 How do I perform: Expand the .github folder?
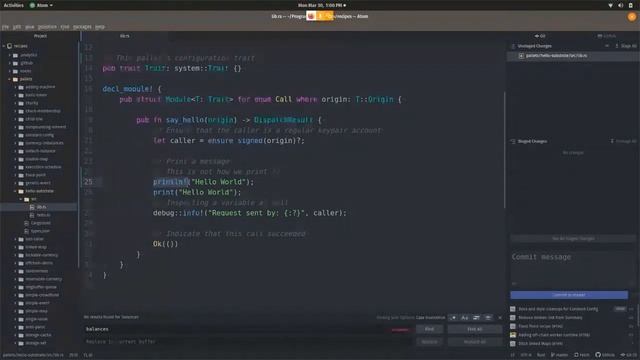click(10, 63)
